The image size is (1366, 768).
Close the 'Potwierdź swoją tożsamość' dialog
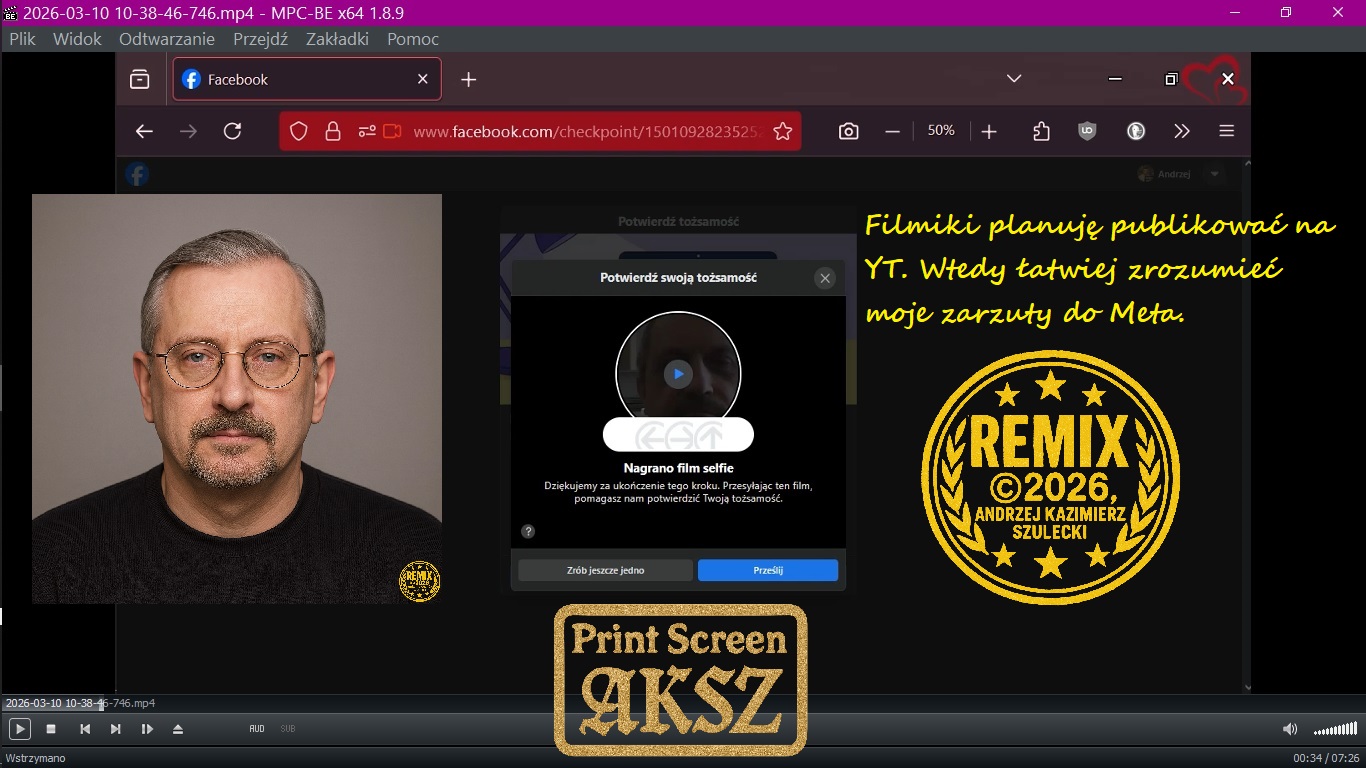(825, 278)
